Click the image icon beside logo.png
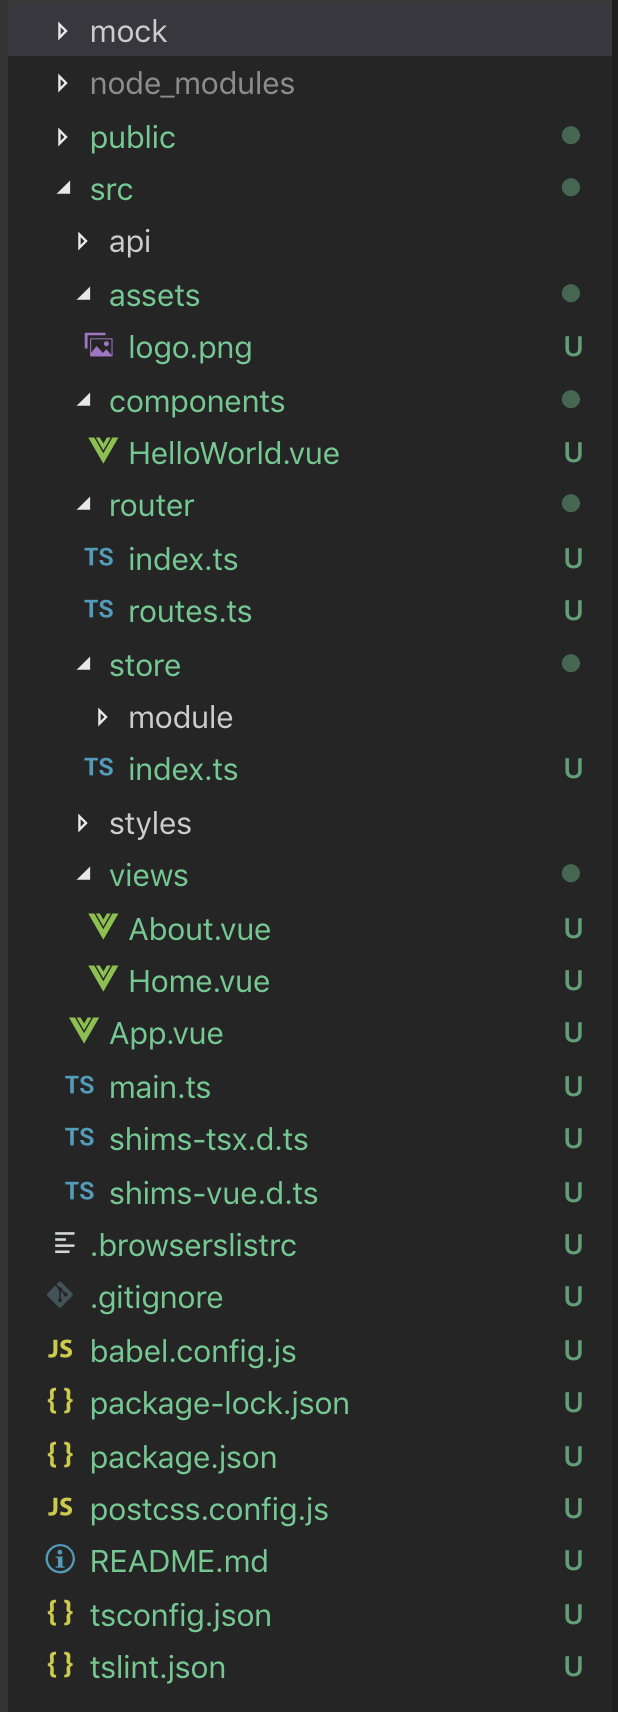The width and height of the screenshot is (618, 1712). coord(98,346)
